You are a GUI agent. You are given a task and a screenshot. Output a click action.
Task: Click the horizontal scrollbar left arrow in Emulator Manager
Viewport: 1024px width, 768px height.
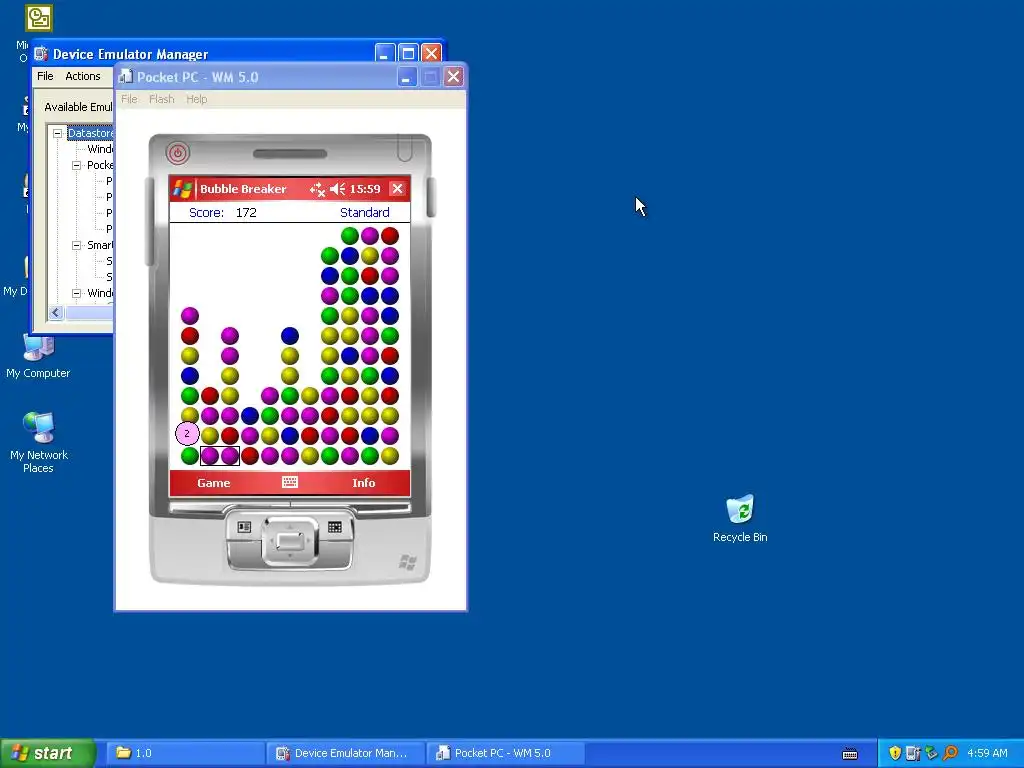pos(56,313)
